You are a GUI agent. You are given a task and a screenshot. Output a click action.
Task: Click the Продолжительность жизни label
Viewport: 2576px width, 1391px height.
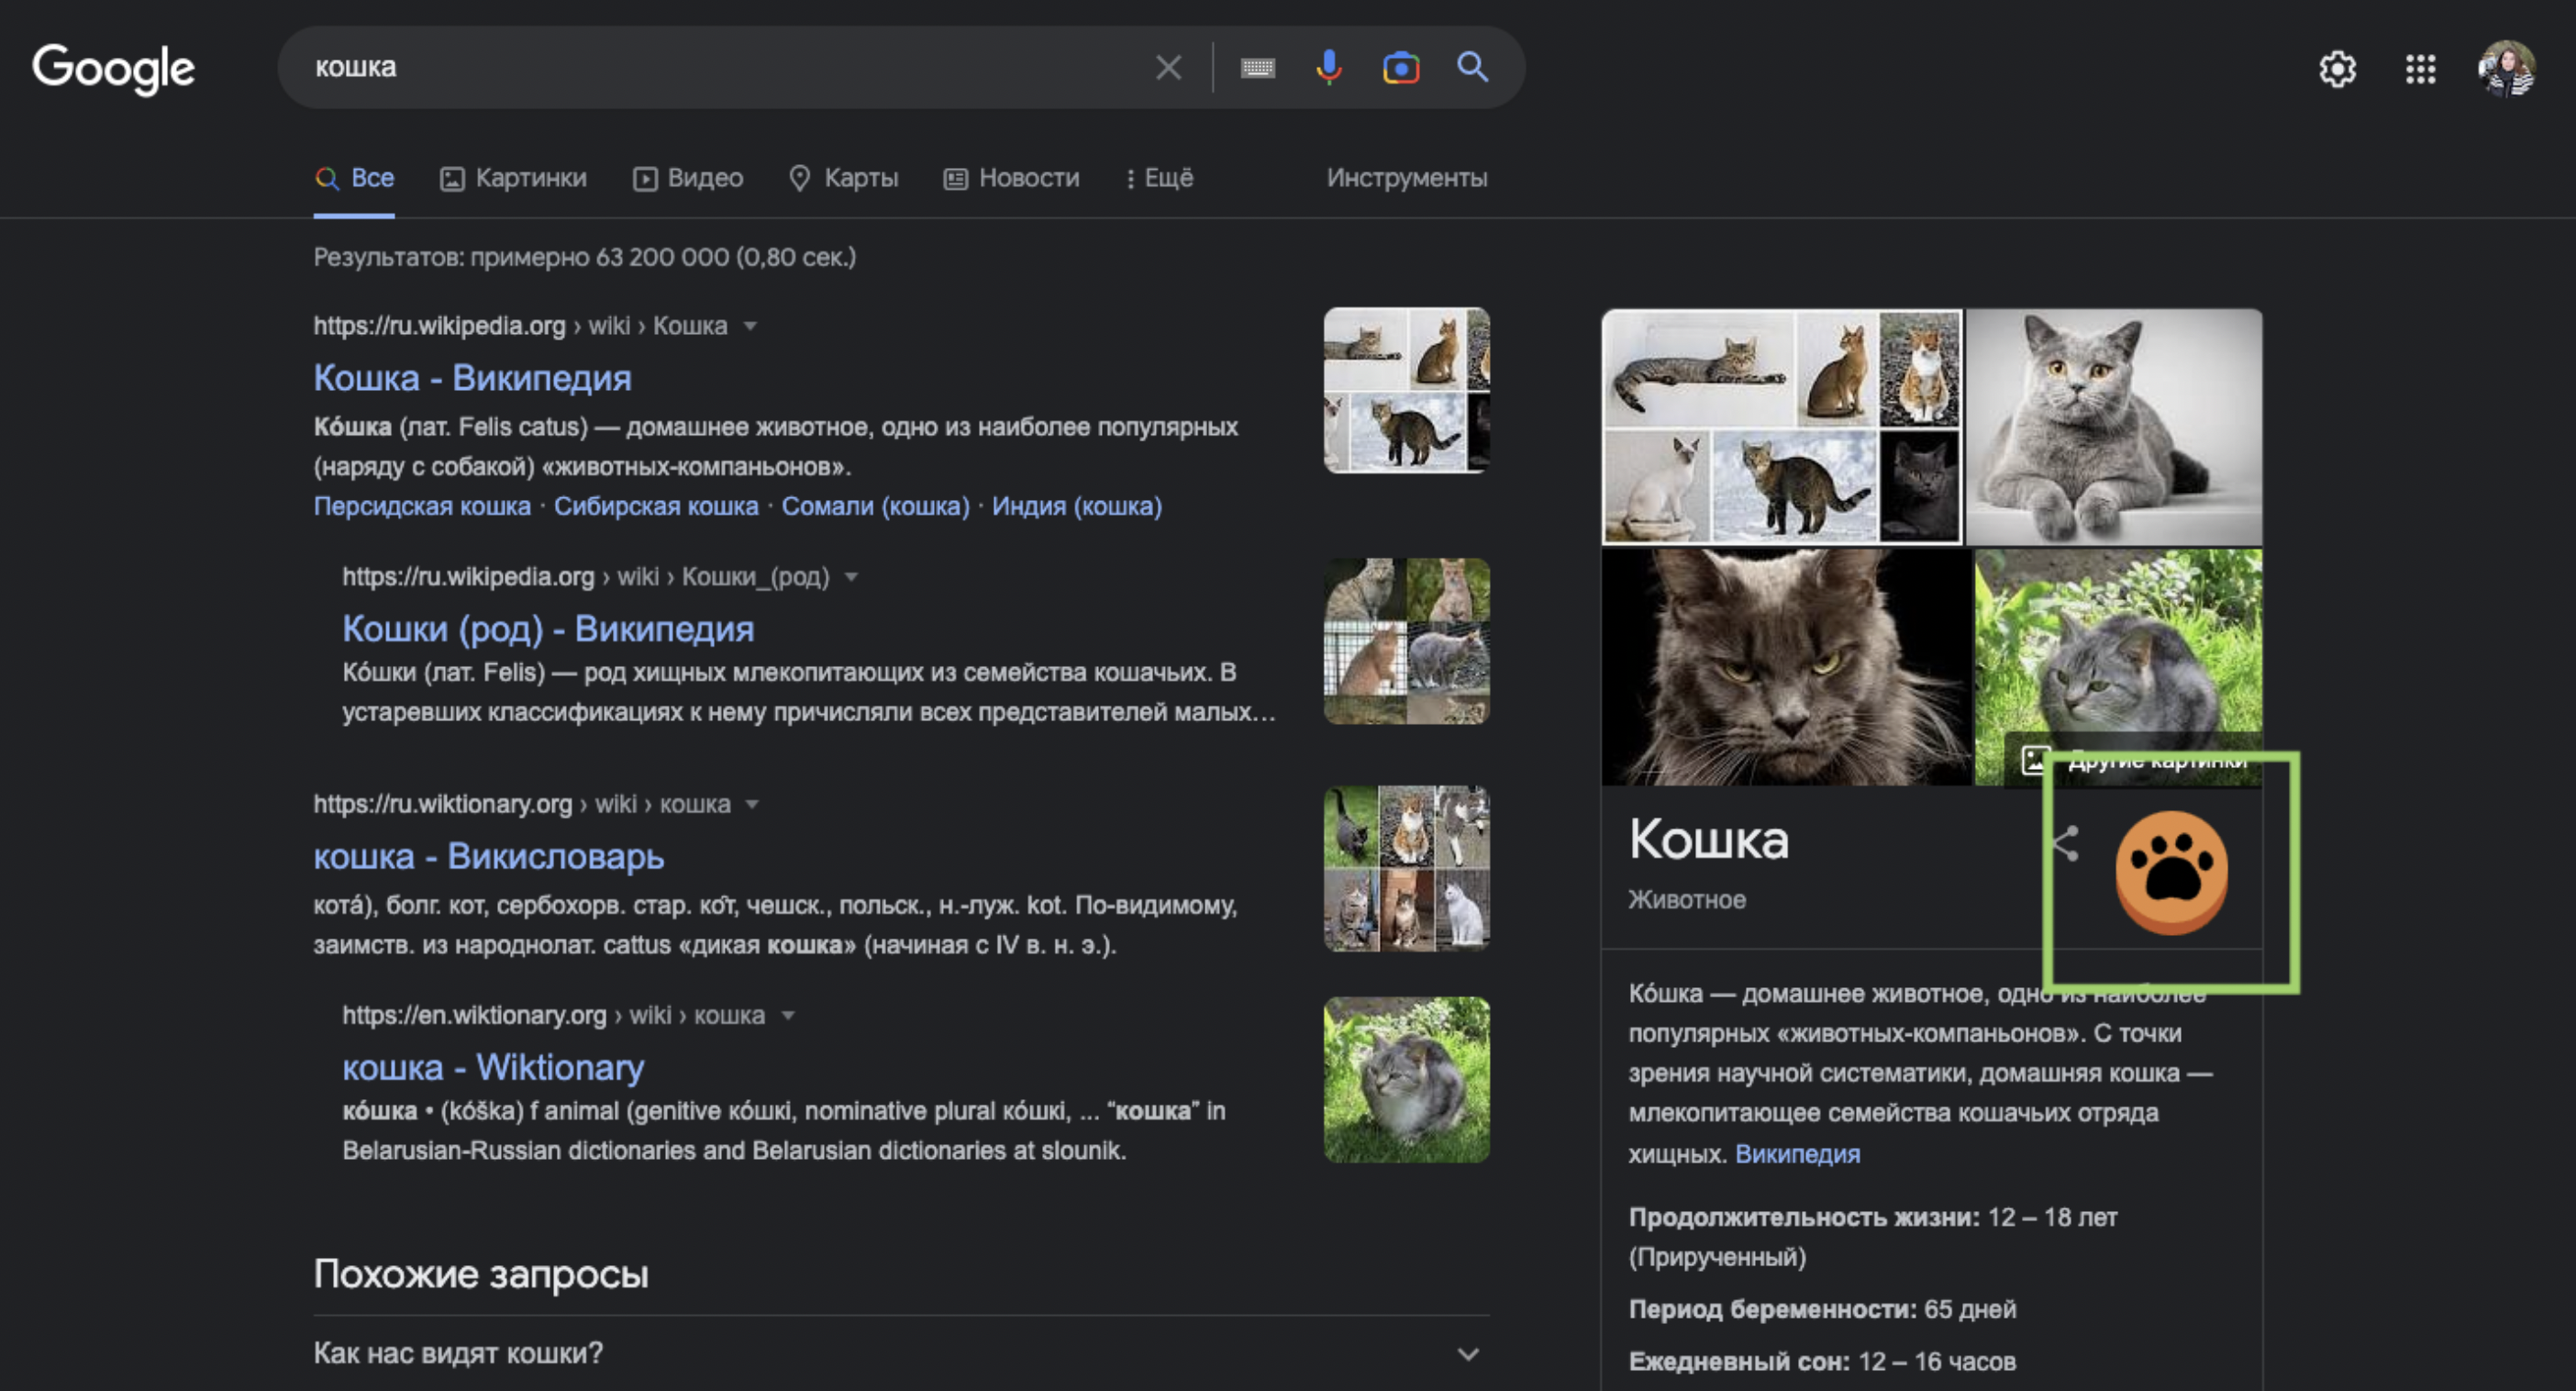1803,1218
